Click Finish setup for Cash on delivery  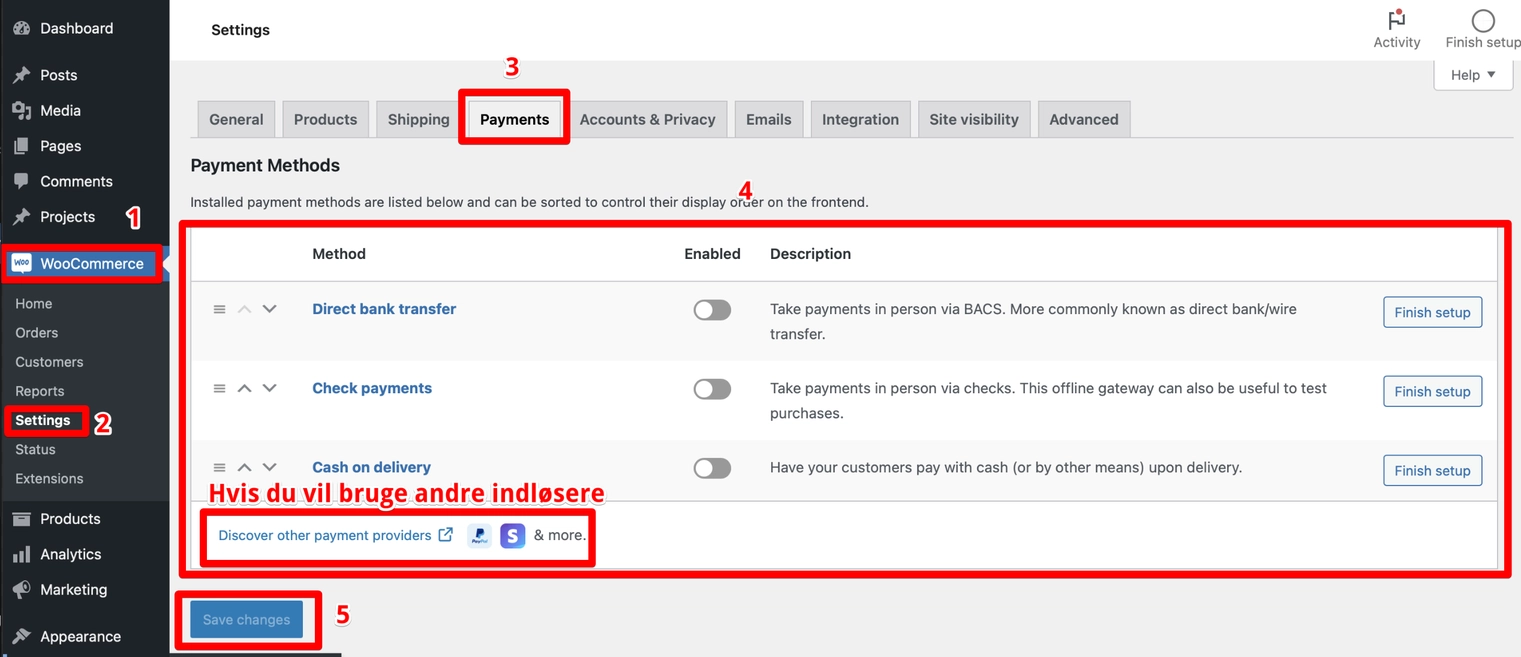pyautogui.click(x=1432, y=470)
